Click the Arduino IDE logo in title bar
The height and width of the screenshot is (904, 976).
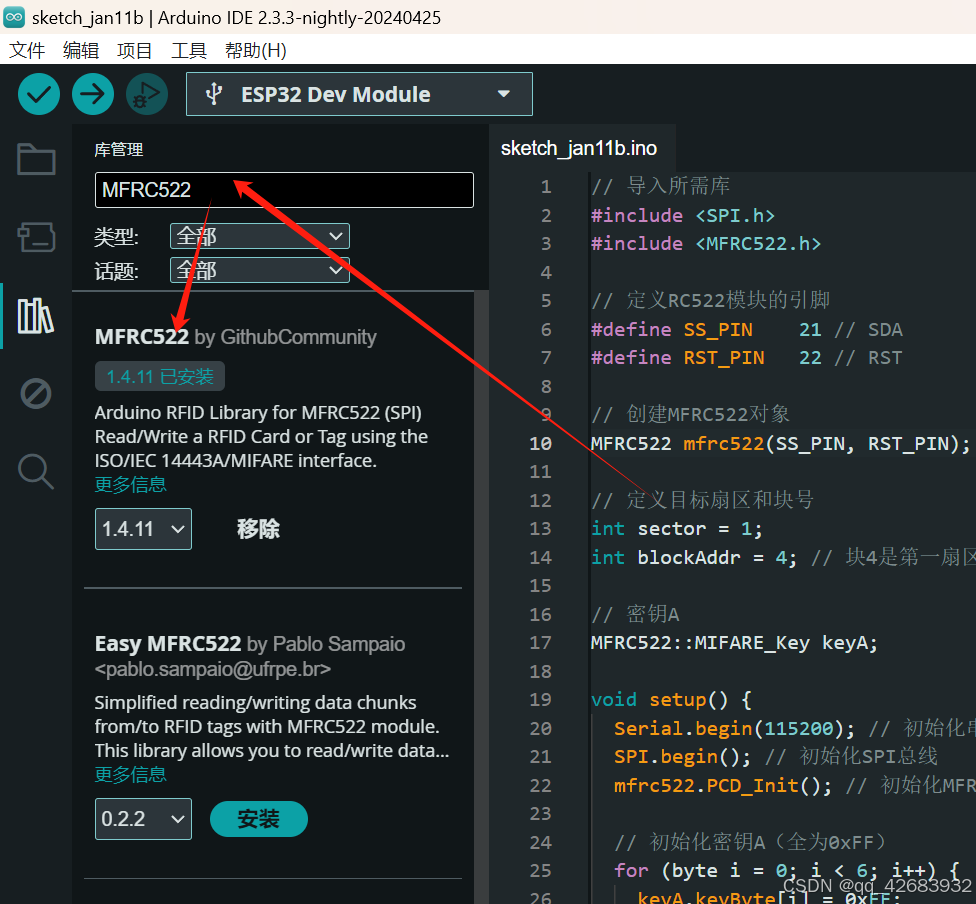coord(14,17)
